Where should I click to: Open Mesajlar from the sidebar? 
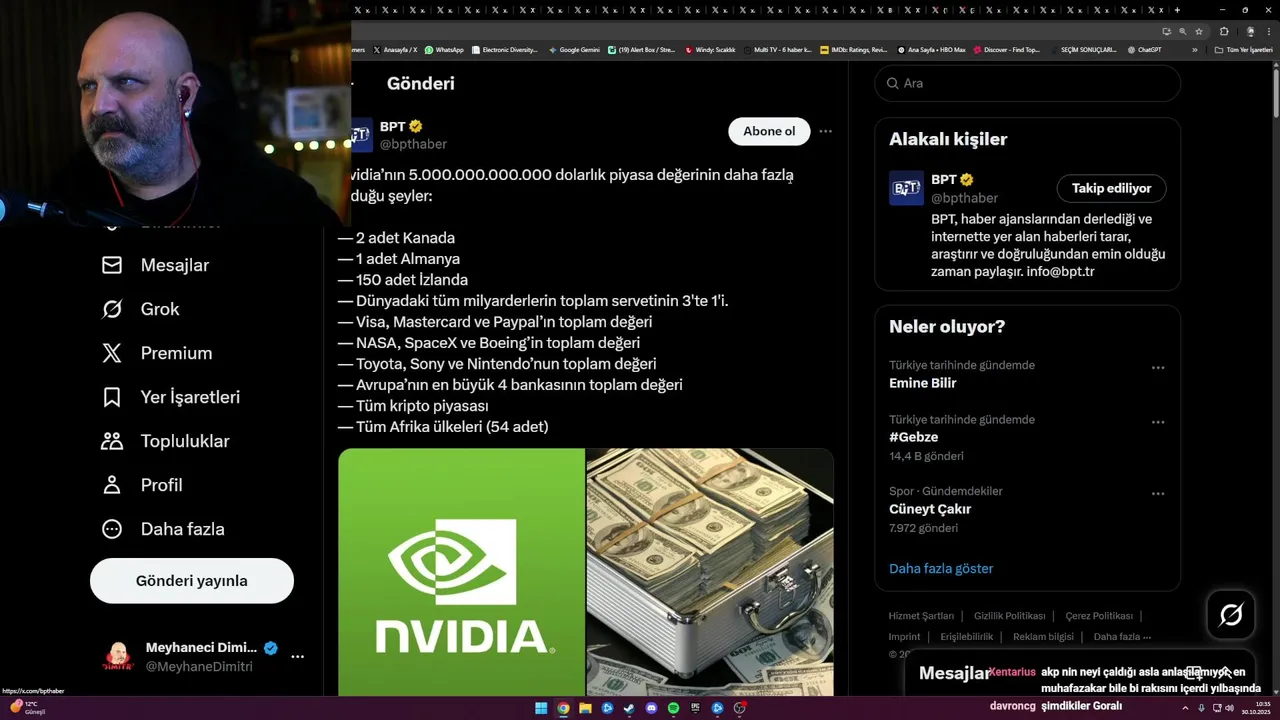155,265
